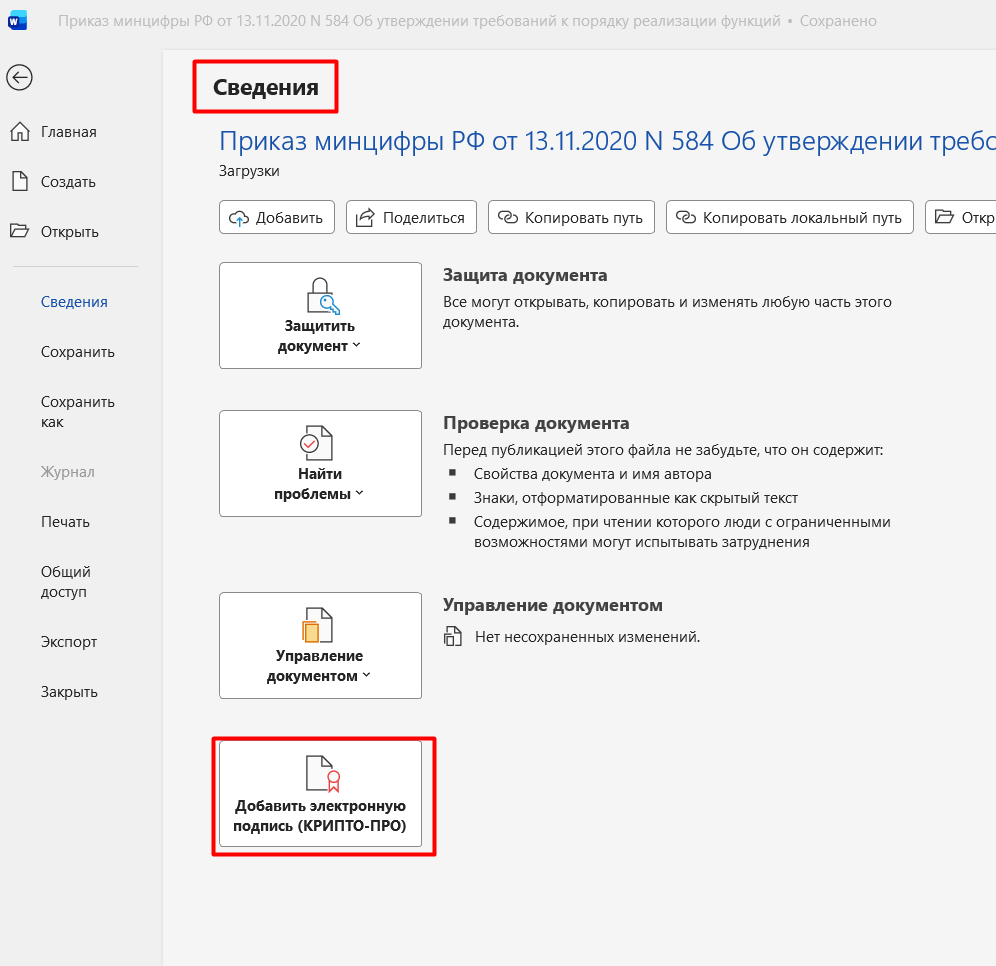
Task: Select Сохранить как in sidebar
Action: 77,412
